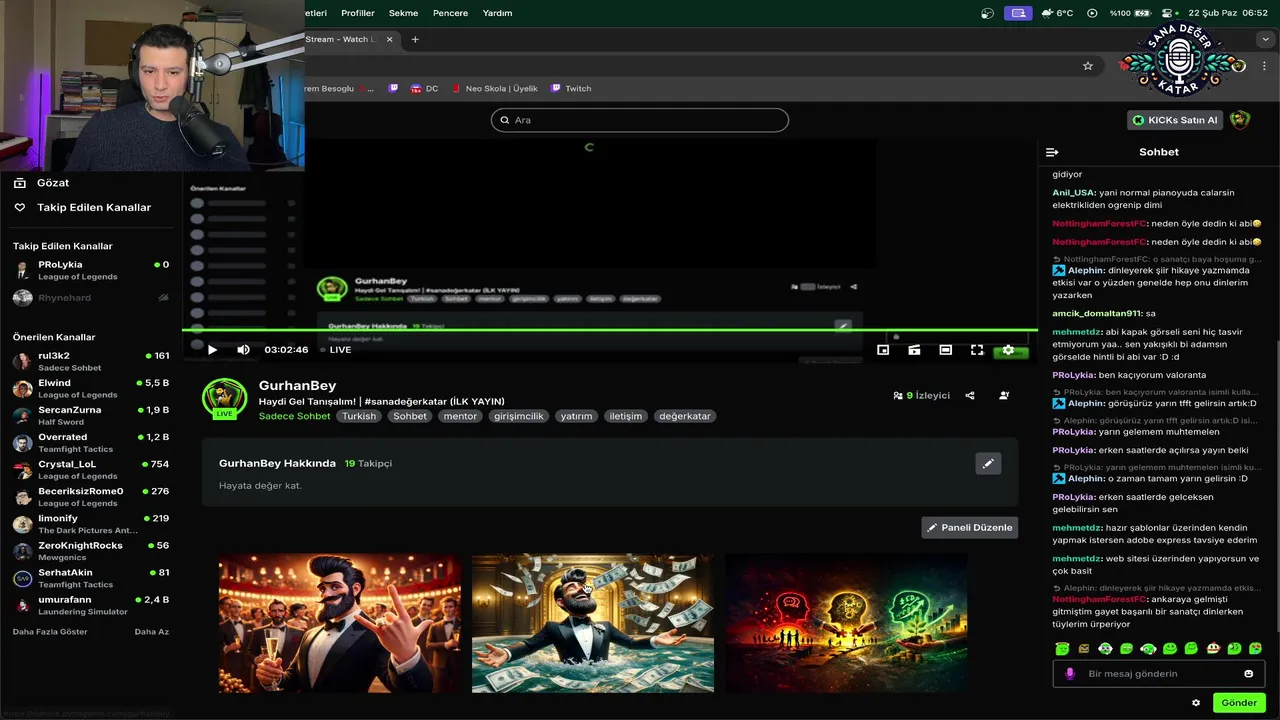Open the Pencere menu in the menu bar

click(450, 13)
